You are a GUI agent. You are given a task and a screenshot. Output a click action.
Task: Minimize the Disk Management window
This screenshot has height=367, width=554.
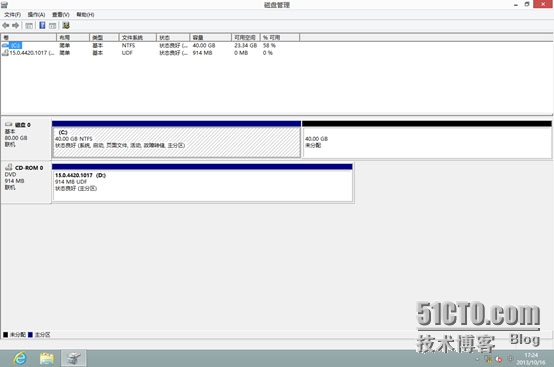[x=516, y=5]
